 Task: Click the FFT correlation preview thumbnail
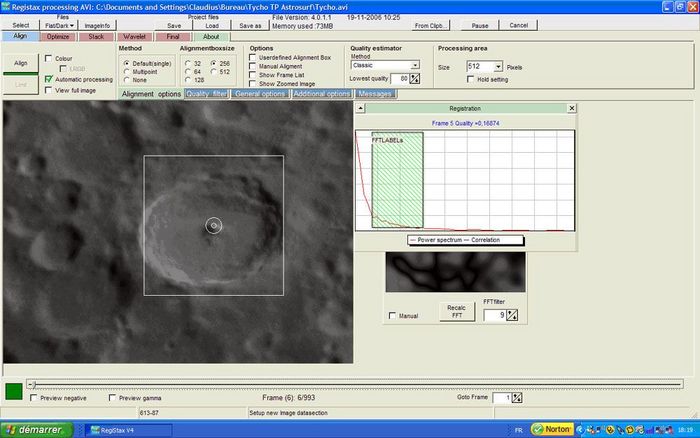pyautogui.click(x=455, y=272)
